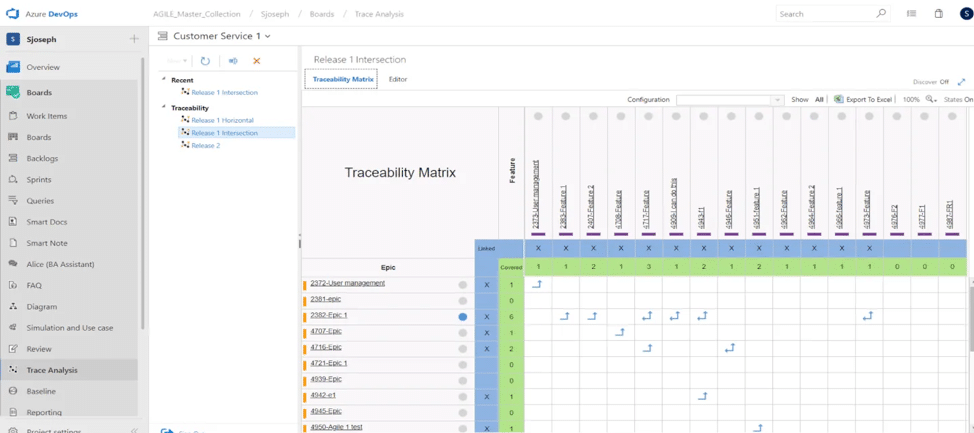Open 4716-Epic link
The width and height of the screenshot is (974, 433).
coord(326,347)
